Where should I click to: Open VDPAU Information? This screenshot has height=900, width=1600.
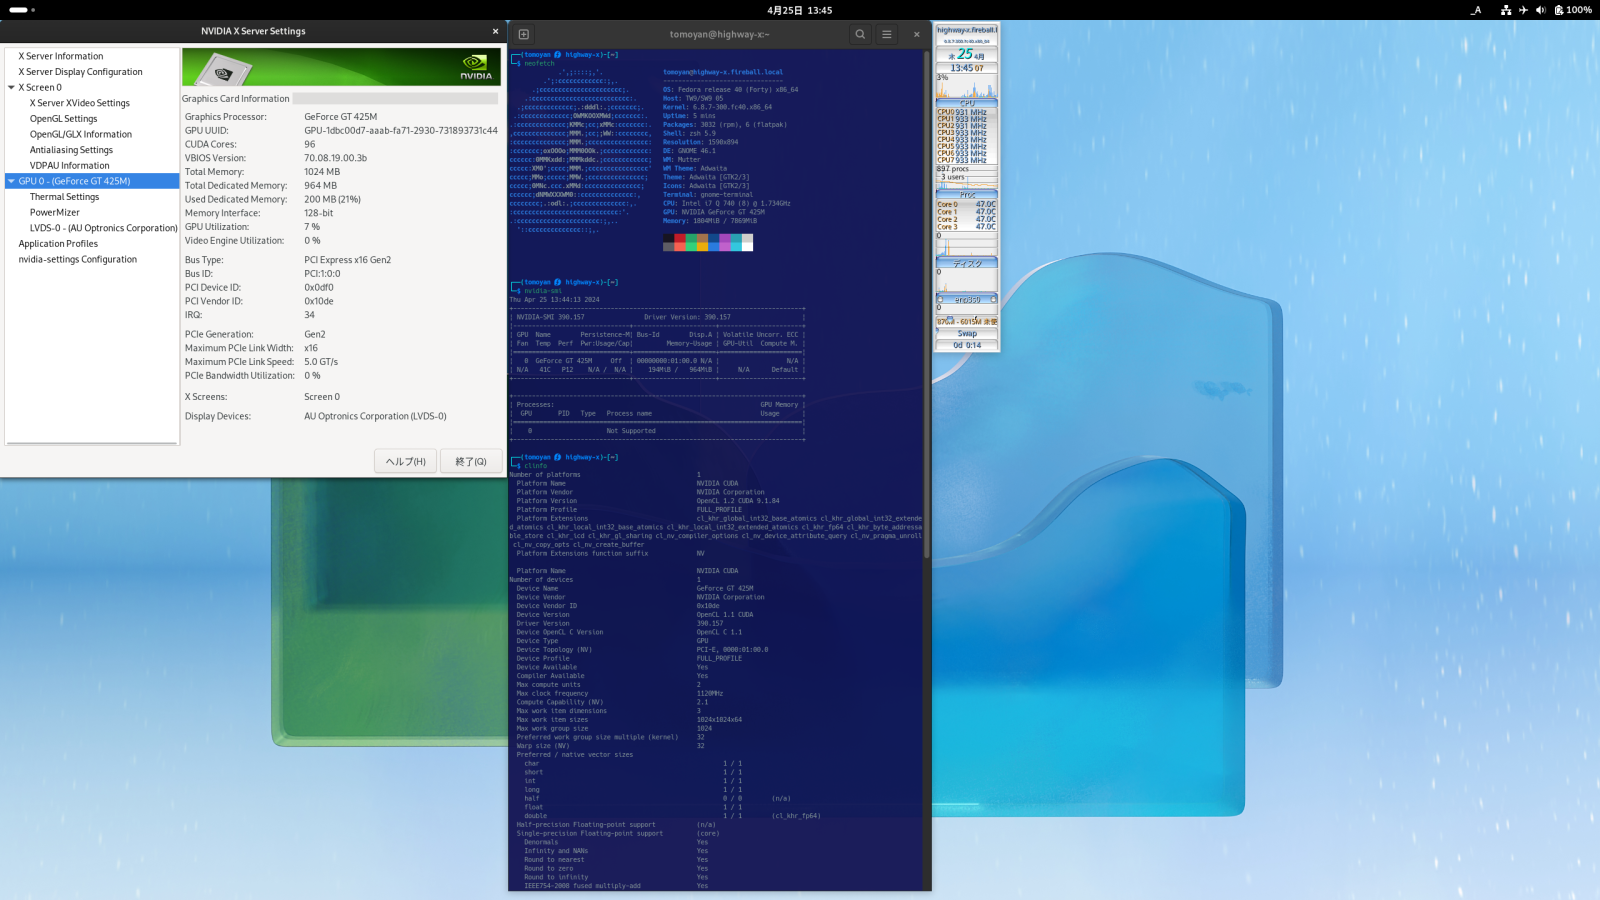[70, 166]
